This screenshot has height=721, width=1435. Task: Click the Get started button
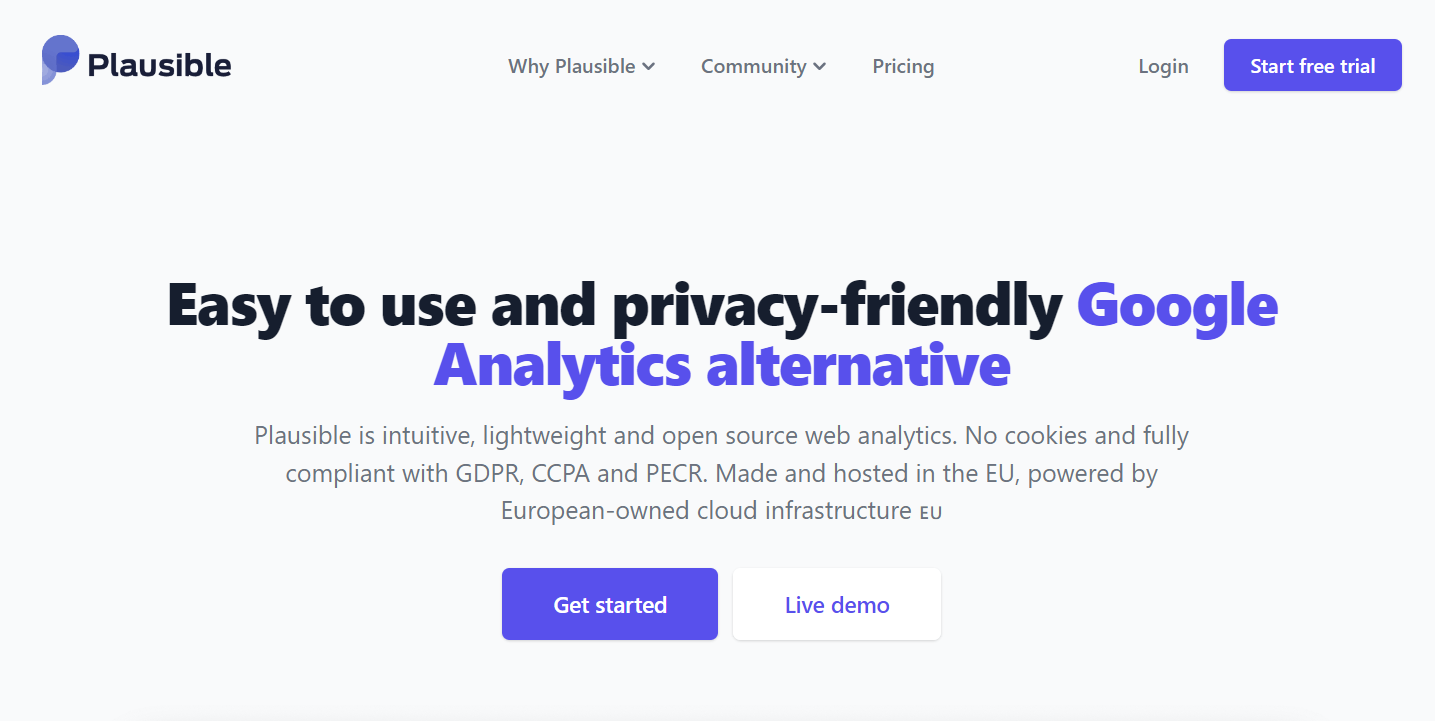tap(609, 604)
